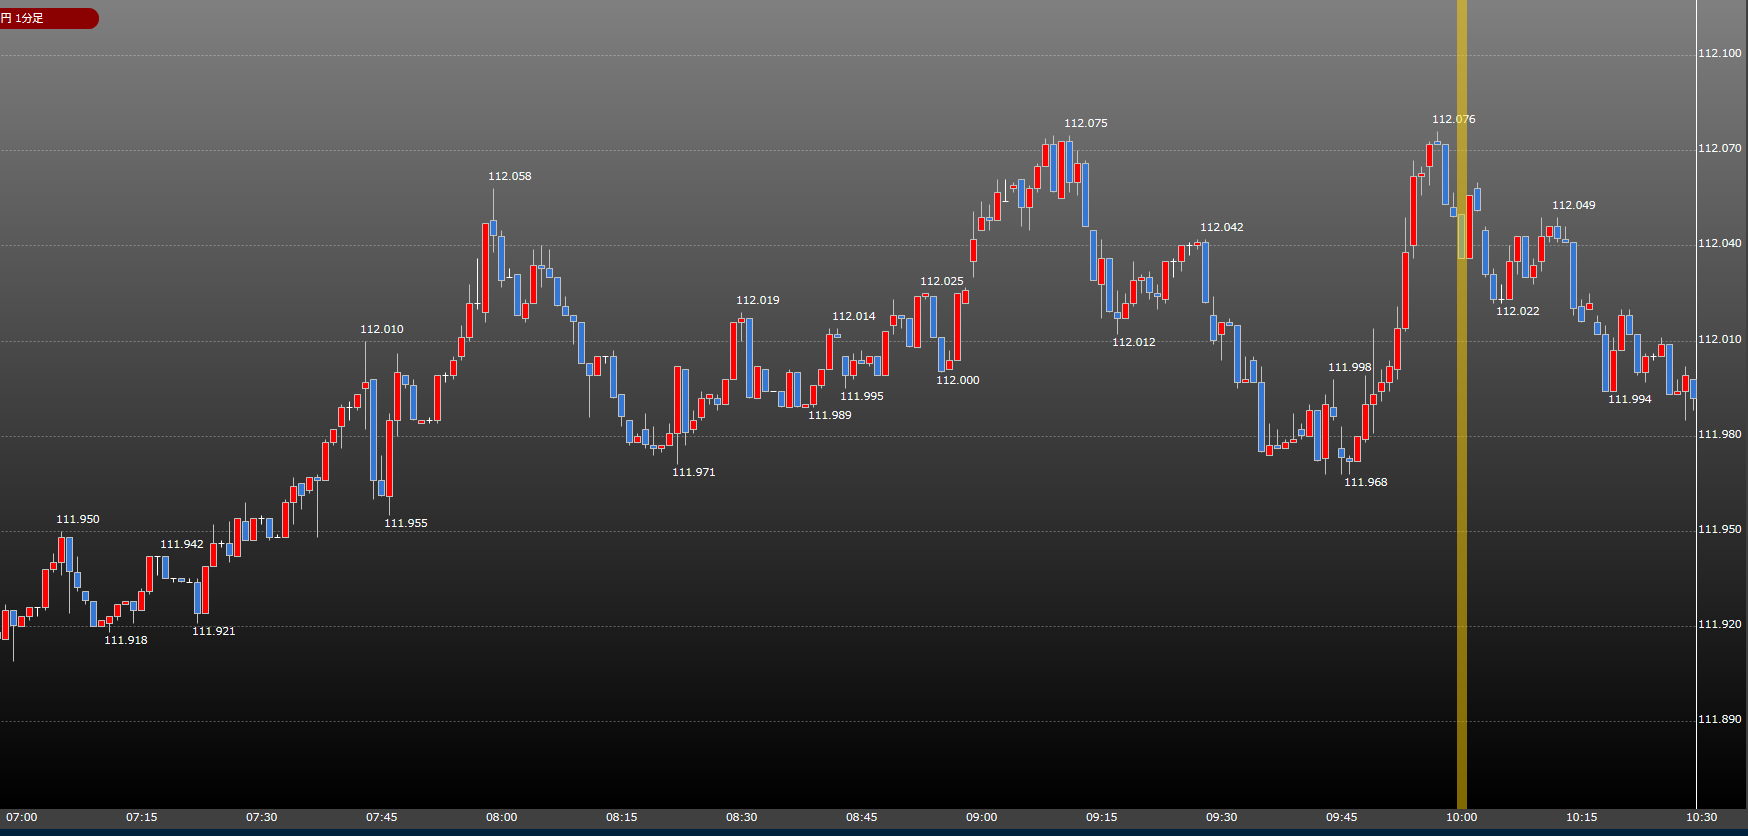The image size is (1748, 836).
Task: Click the 08:30 label on time axis
Action: pyautogui.click(x=742, y=817)
